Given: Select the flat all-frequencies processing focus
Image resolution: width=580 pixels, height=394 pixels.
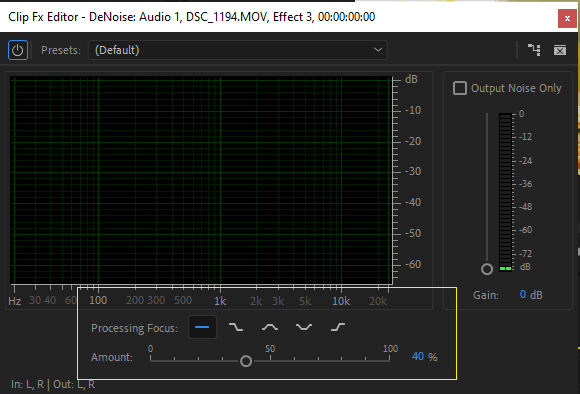Looking at the screenshot, I should pos(202,327).
